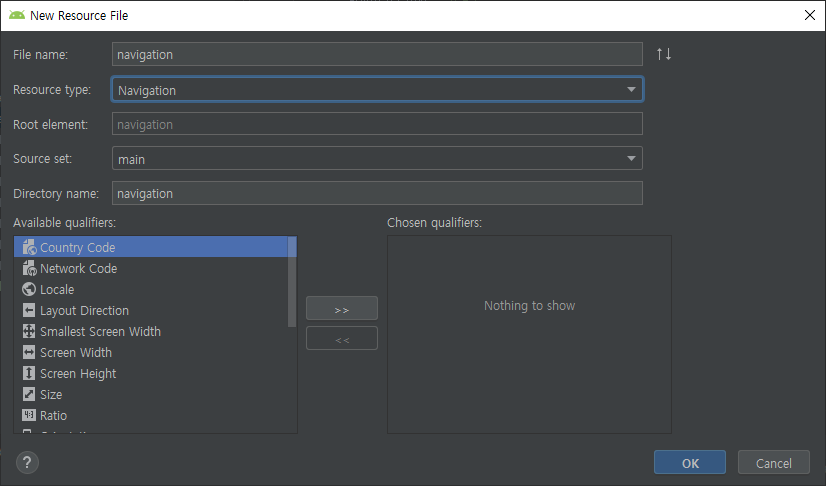Click the File name input field

click(377, 54)
